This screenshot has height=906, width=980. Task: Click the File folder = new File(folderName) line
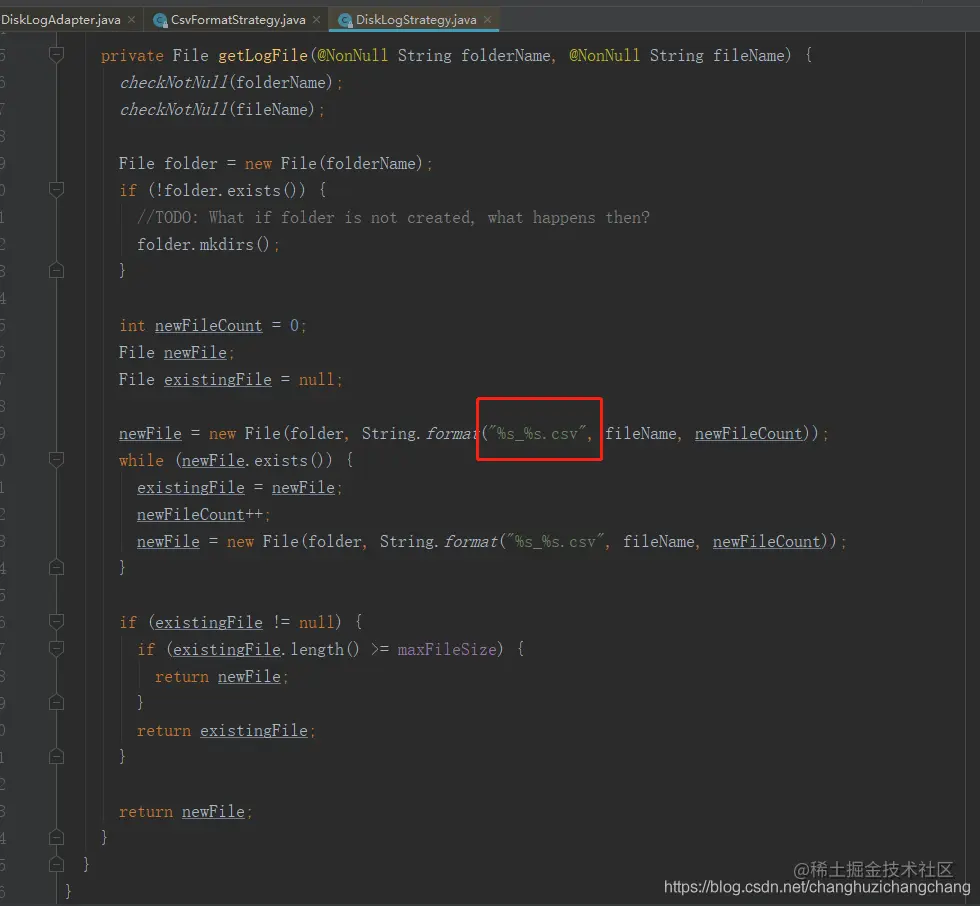coord(276,164)
